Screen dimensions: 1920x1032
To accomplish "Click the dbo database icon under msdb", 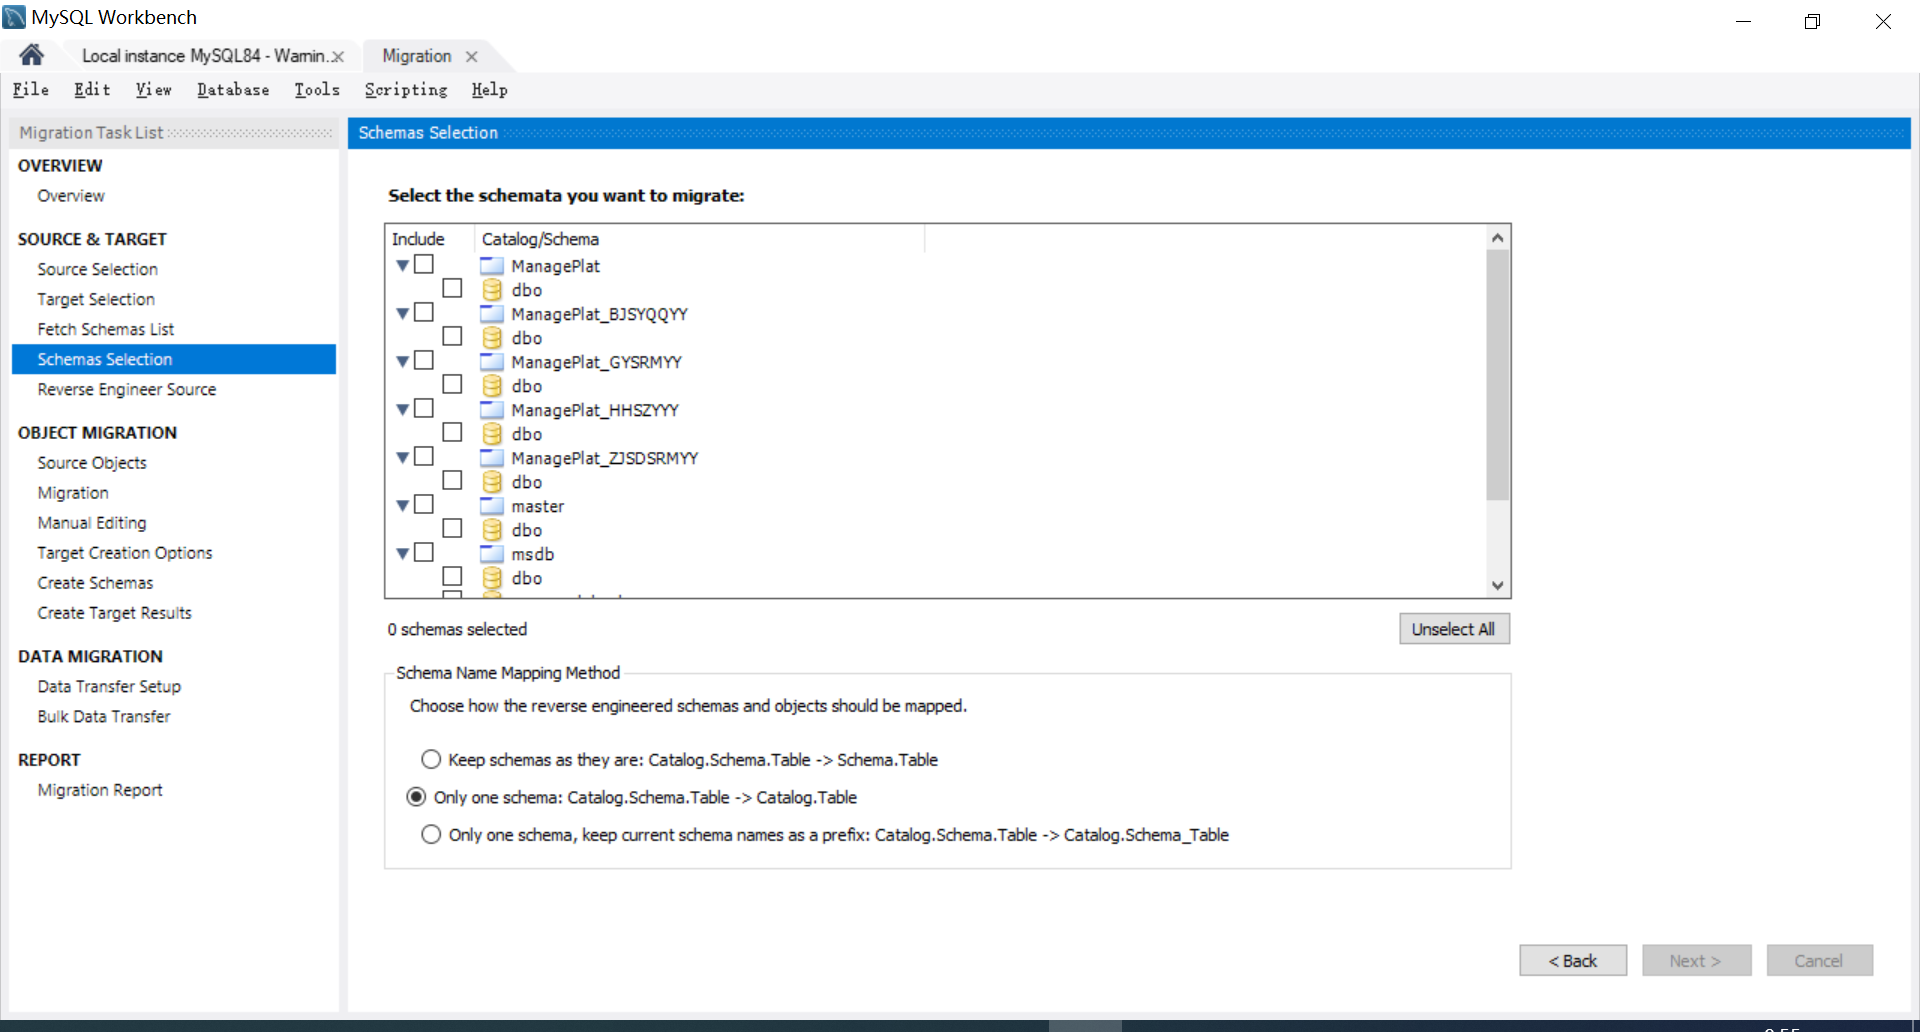I will click(492, 578).
